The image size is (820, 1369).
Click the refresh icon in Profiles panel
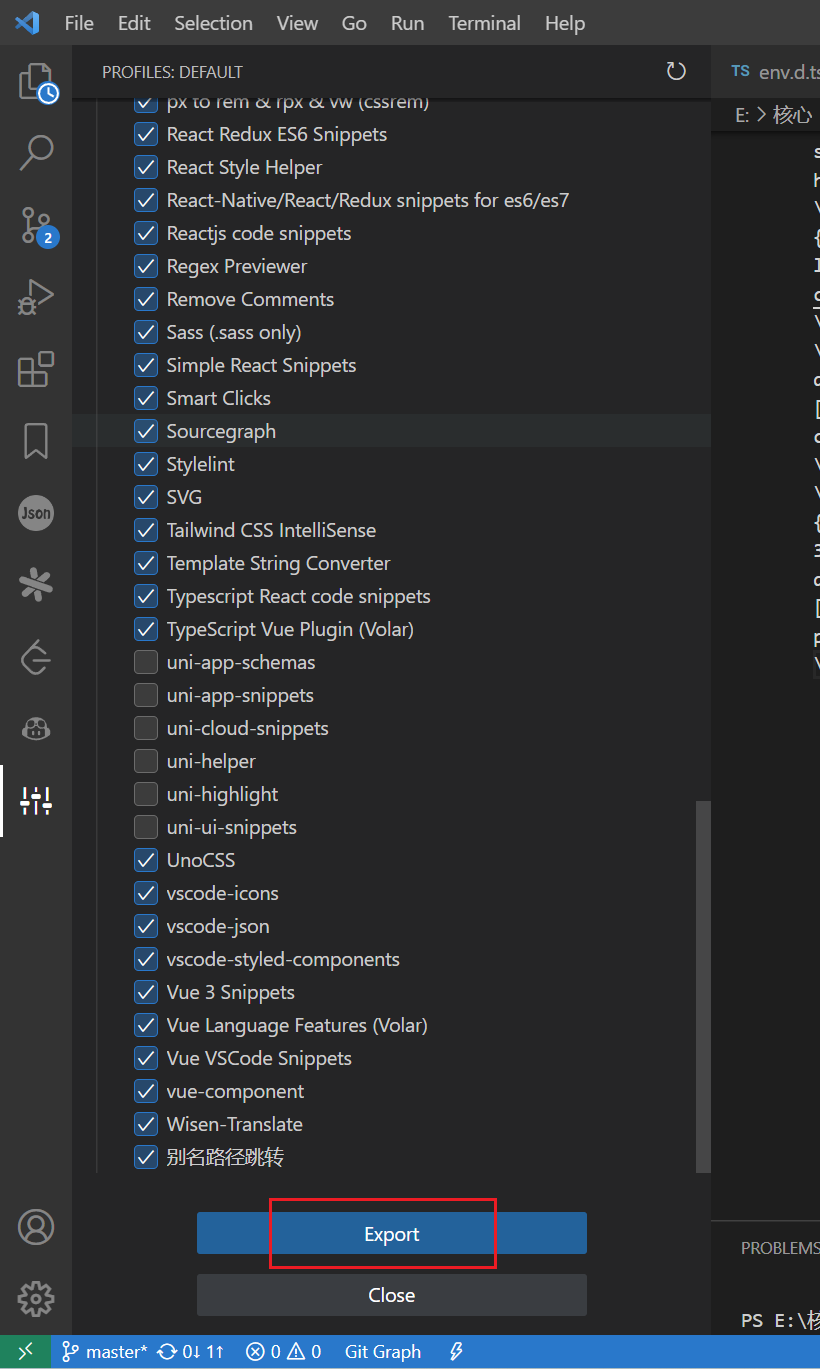click(x=676, y=71)
